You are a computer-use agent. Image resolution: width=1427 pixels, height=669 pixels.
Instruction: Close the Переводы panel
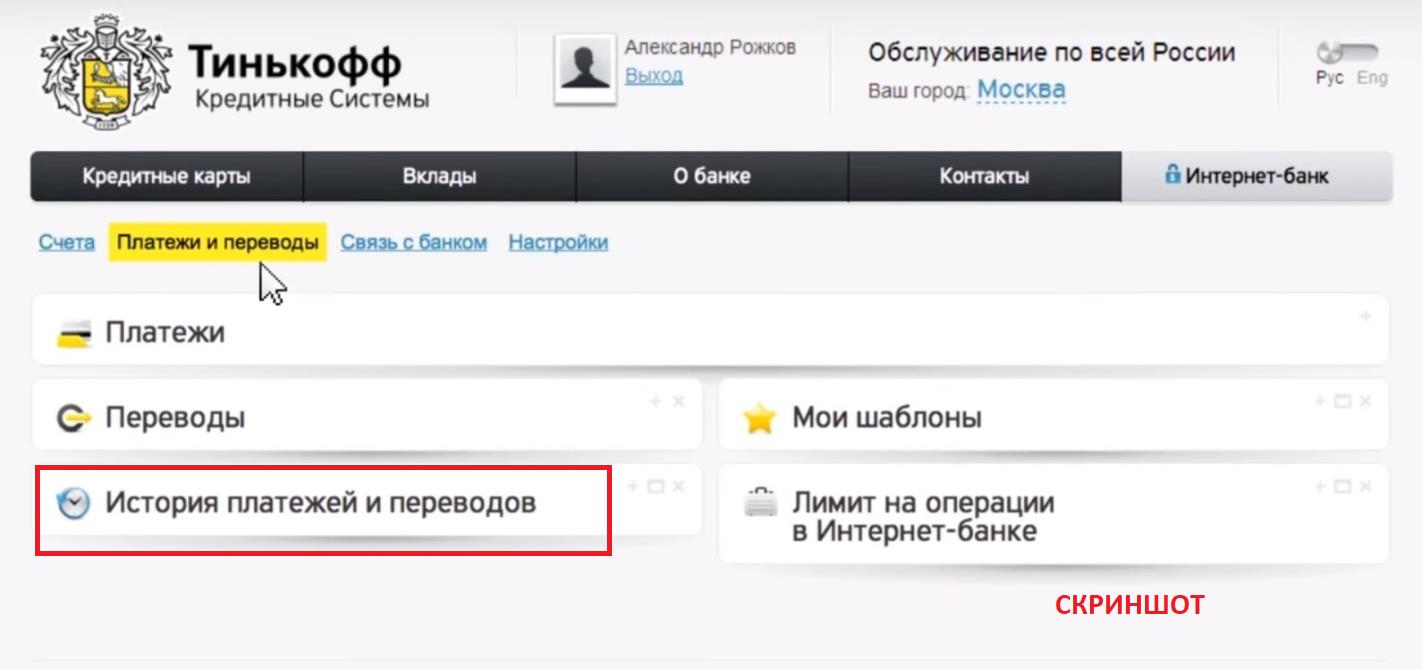678,401
